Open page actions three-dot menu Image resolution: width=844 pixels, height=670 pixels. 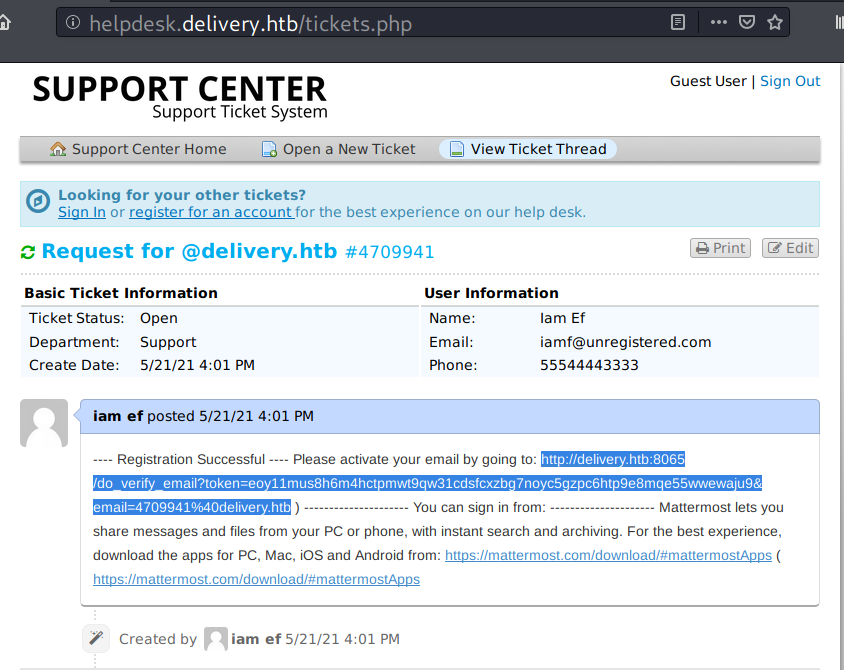pyautogui.click(x=719, y=22)
